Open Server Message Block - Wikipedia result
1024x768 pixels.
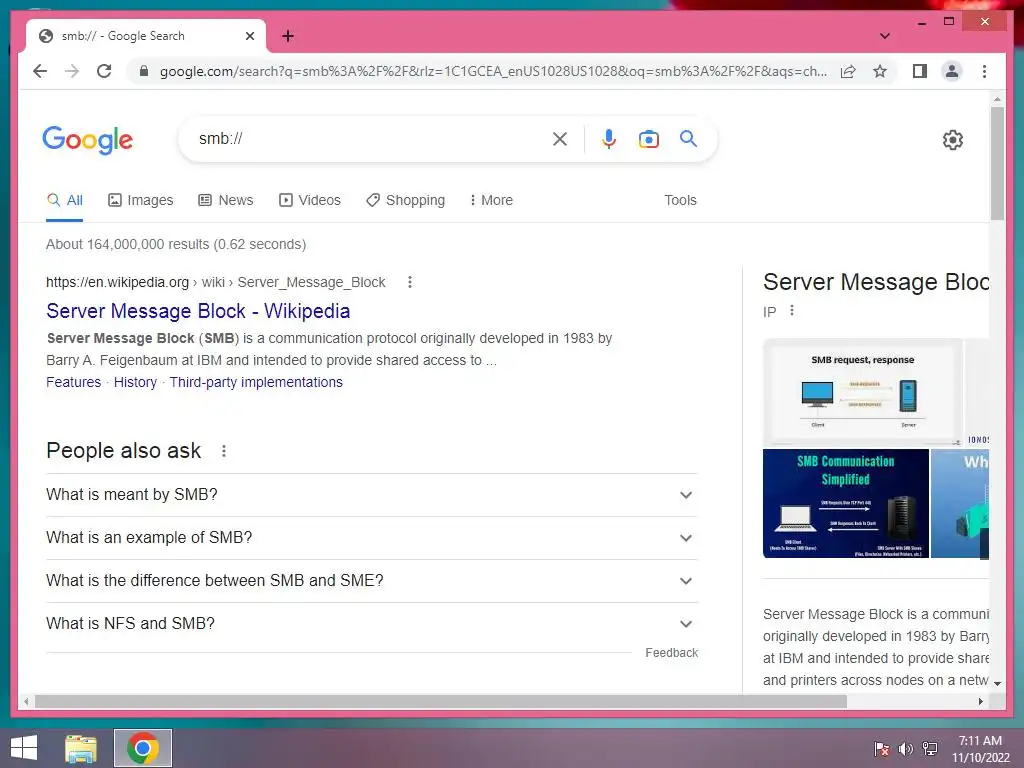(198, 311)
